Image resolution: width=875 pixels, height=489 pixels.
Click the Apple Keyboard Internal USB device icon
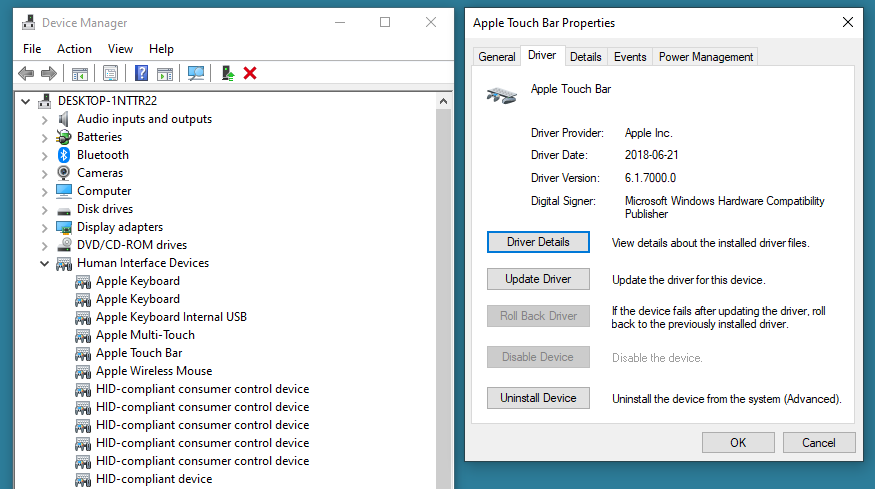click(83, 318)
